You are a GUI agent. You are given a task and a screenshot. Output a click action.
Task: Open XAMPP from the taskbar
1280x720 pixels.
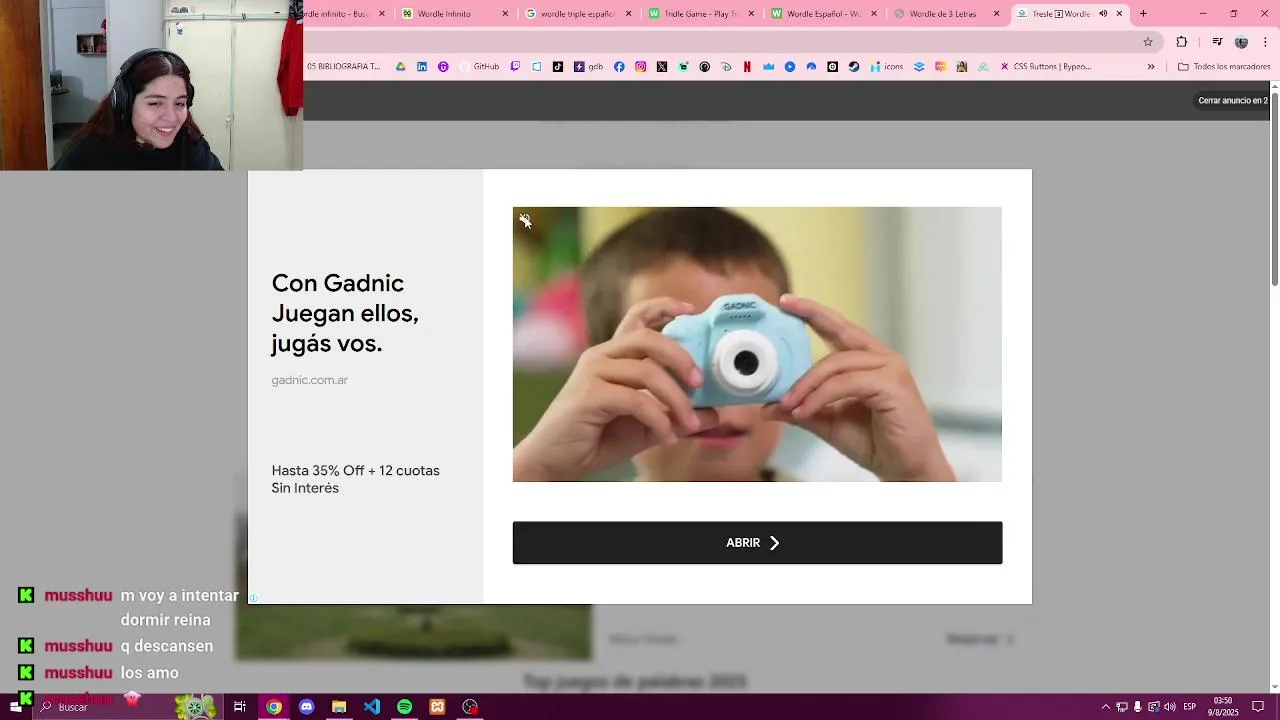point(437,707)
